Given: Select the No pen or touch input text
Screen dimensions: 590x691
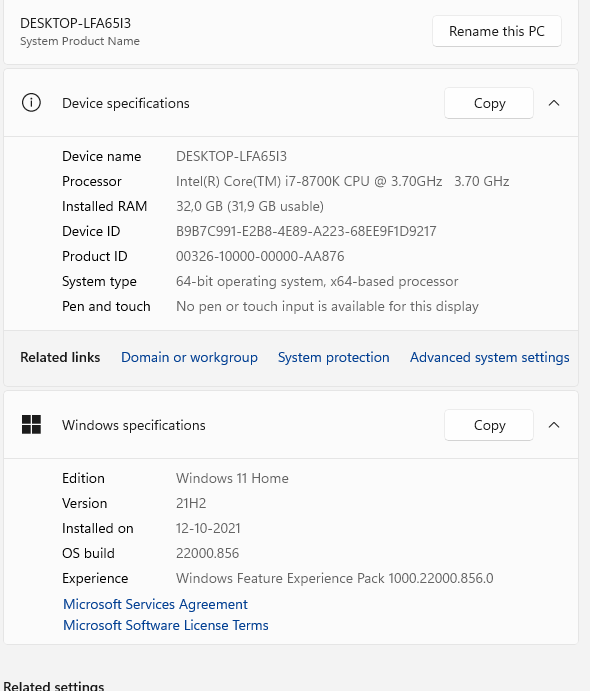Looking at the screenshot, I should click(327, 306).
